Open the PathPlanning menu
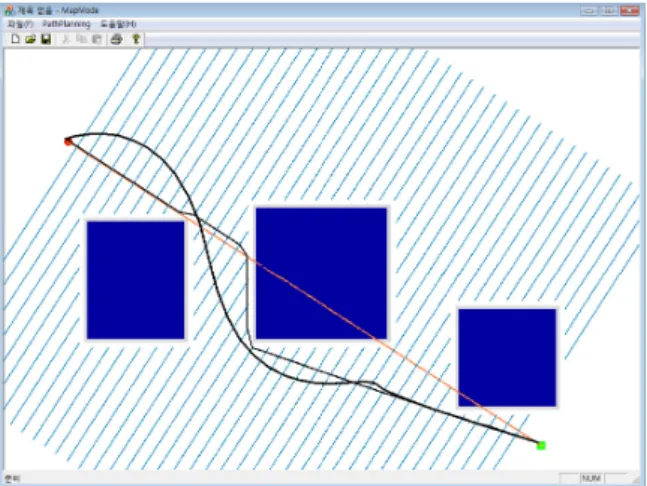Screen dimensions: 647x486 point(66,24)
